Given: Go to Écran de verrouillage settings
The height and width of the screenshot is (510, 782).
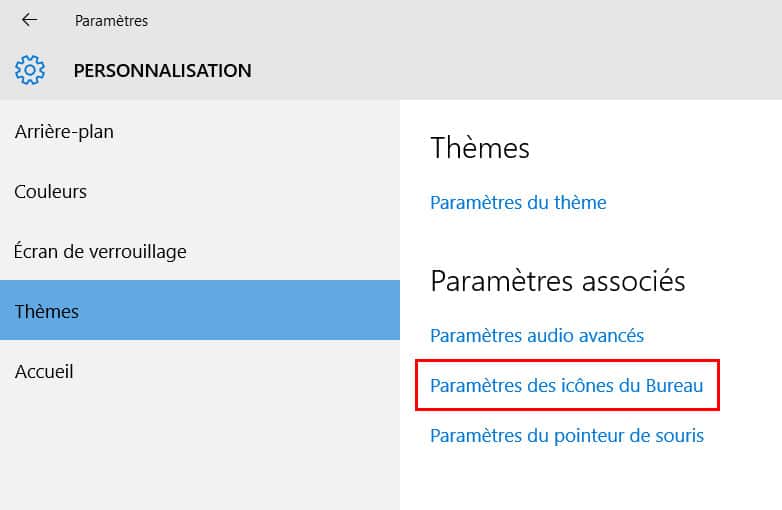Looking at the screenshot, I should (x=100, y=251).
